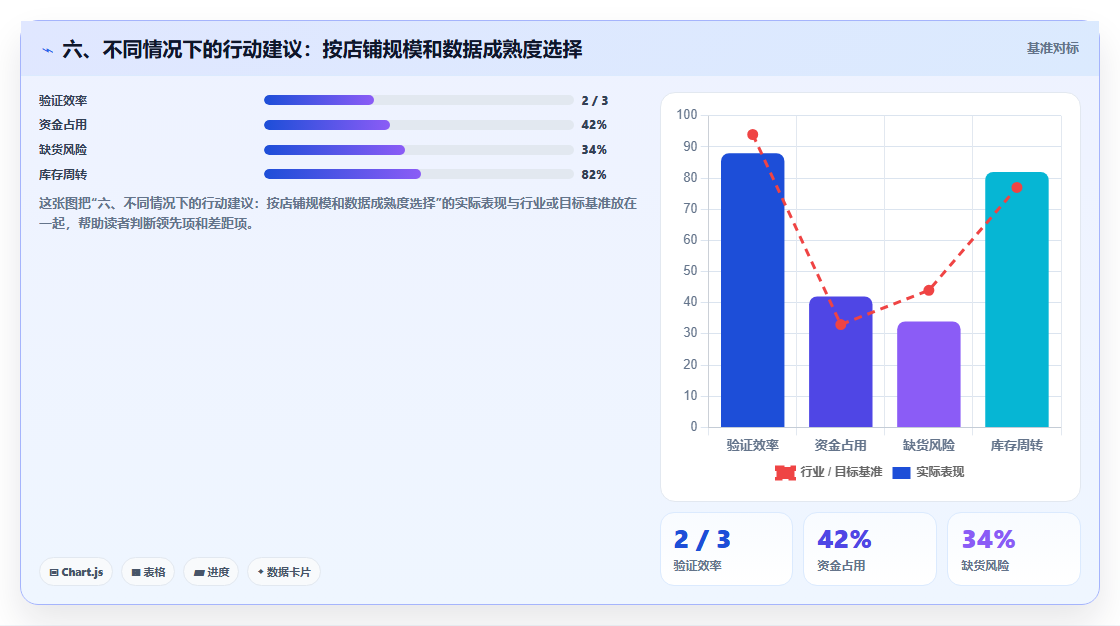Screen dimensions: 1120x626
Task: Click the blue 实际表现 legend swatch
Action: coord(901,472)
